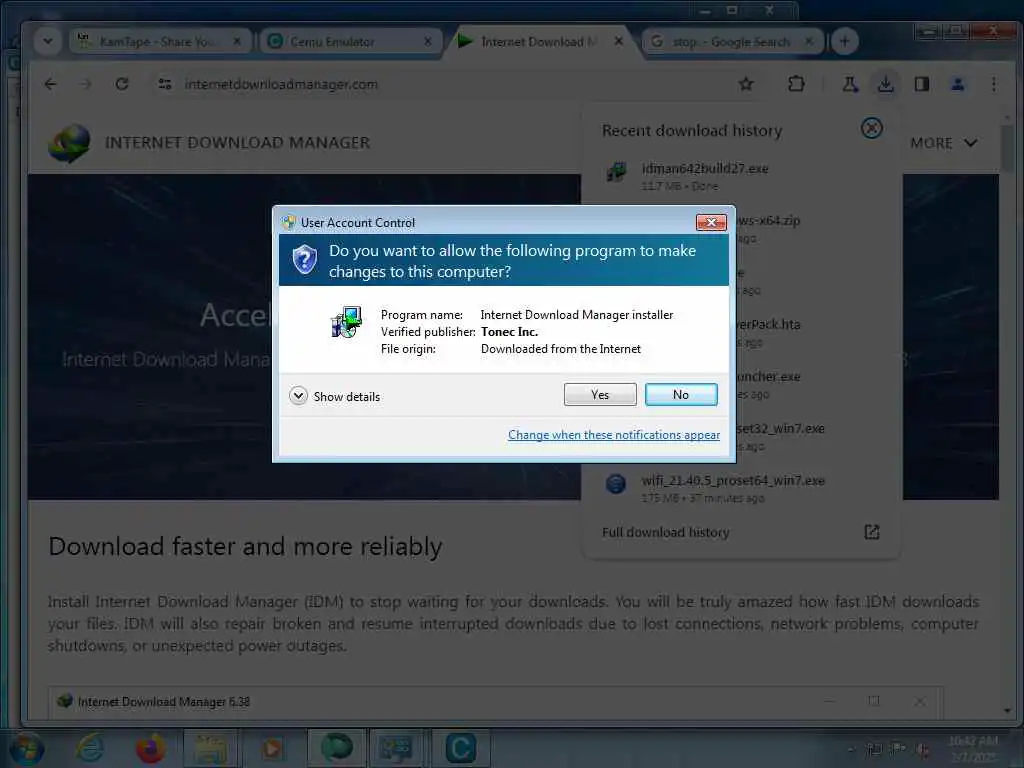Bookmark this page with the star
Viewport: 1024px width, 768px height.
(x=746, y=84)
